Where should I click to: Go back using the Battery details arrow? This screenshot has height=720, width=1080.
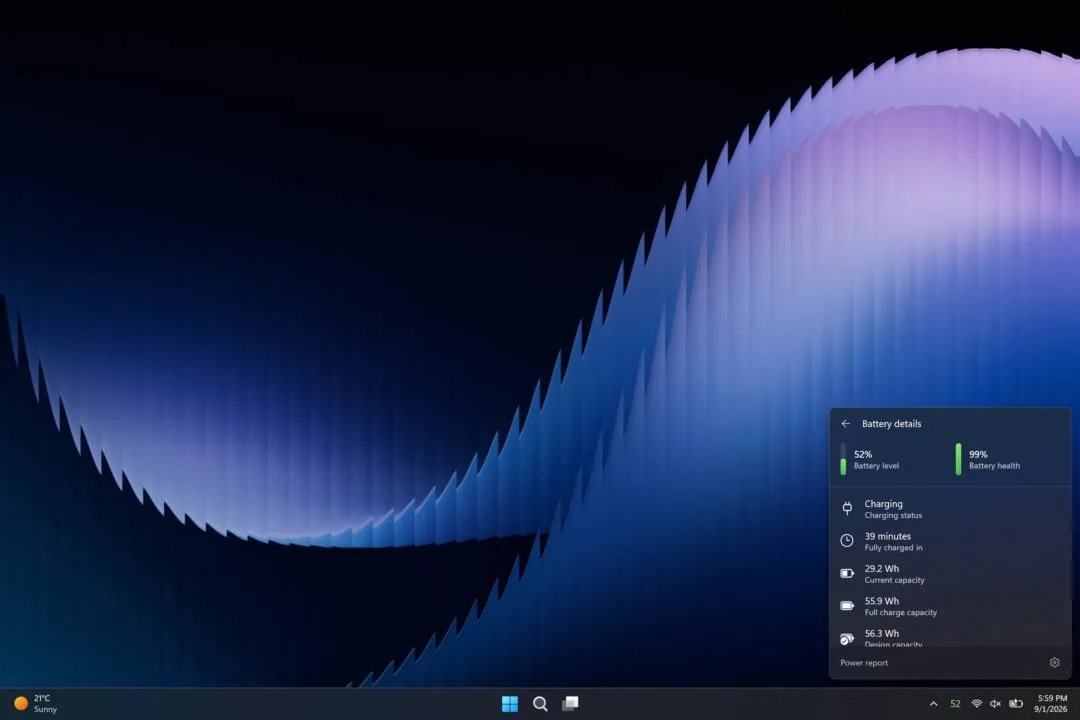(x=846, y=424)
